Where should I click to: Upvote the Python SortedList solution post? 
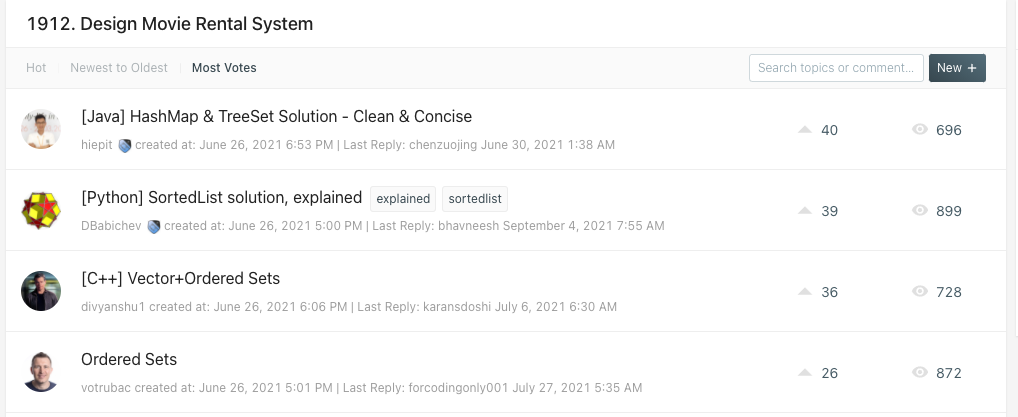[x=805, y=210]
